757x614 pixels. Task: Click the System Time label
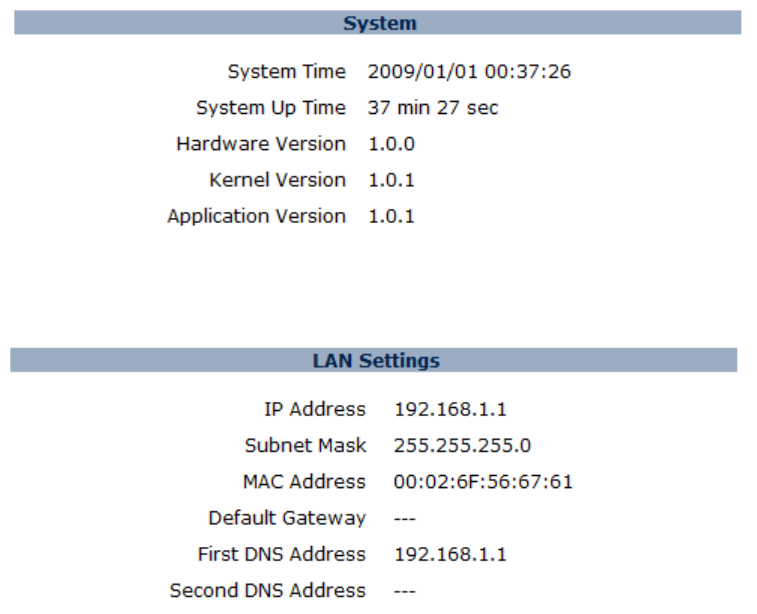pyautogui.click(x=286, y=72)
